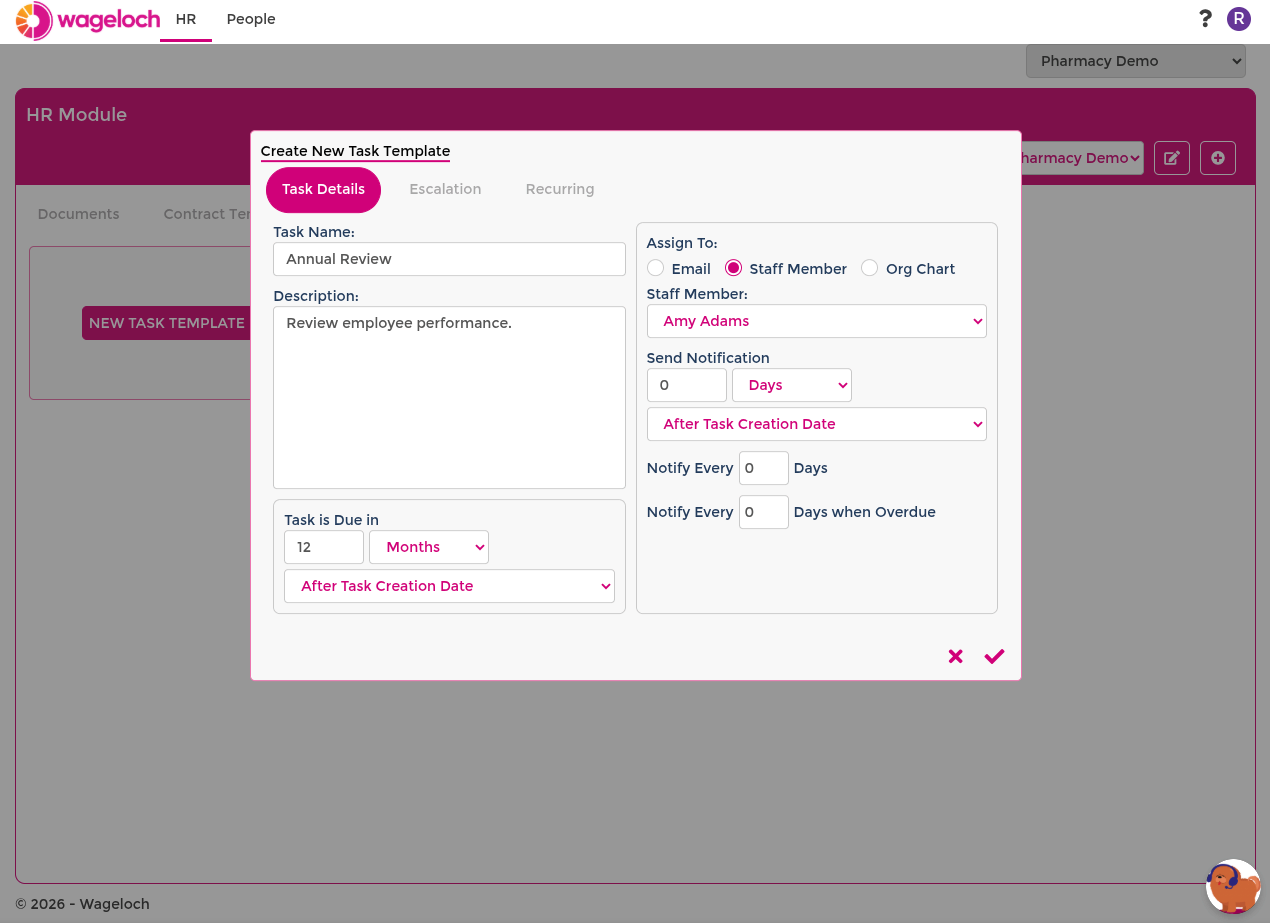Click the Notify Every Days when Overdue field
This screenshot has height=923, width=1270.
click(764, 512)
